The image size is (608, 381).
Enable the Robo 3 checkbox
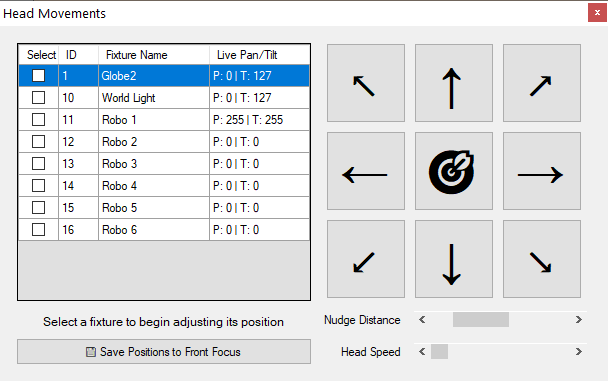click(x=38, y=164)
